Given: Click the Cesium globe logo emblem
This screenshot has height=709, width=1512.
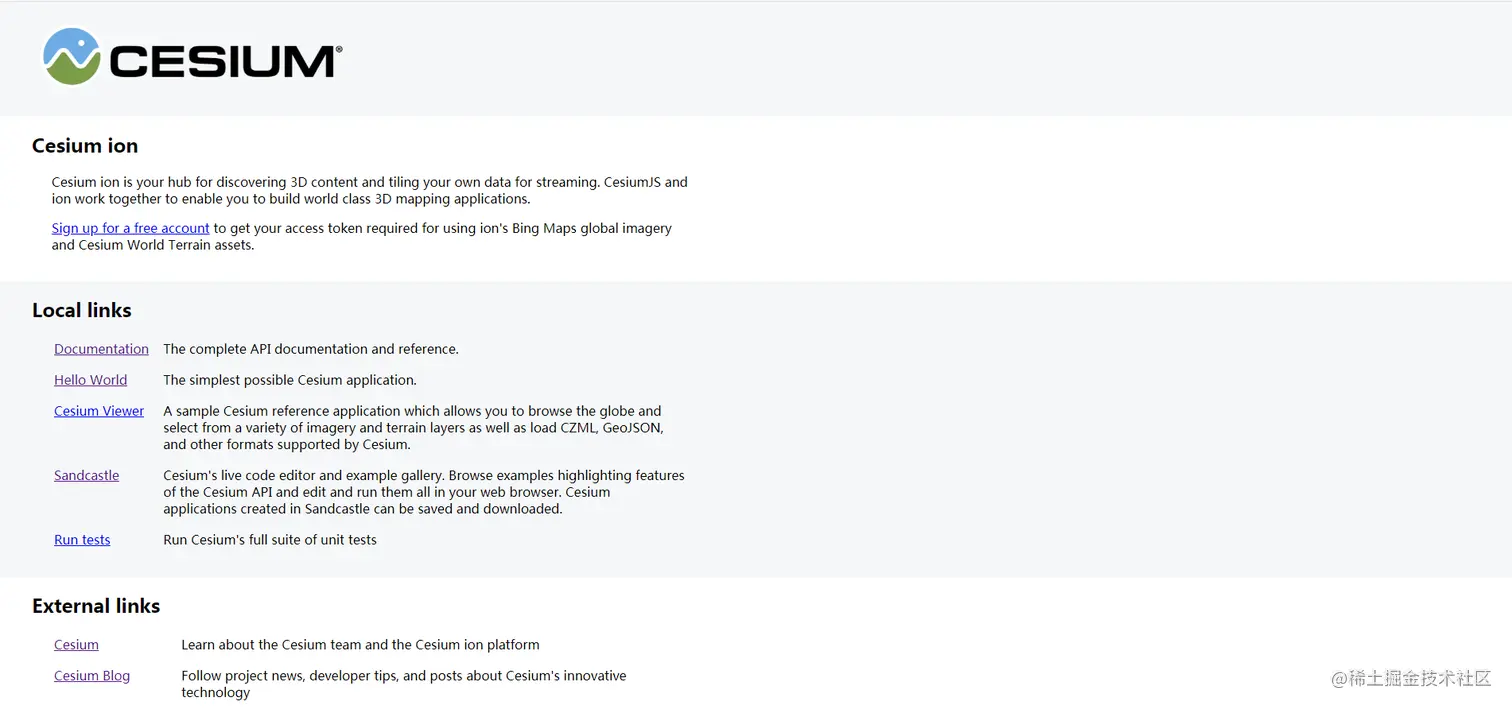Looking at the screenshot, I should point(72,56).
